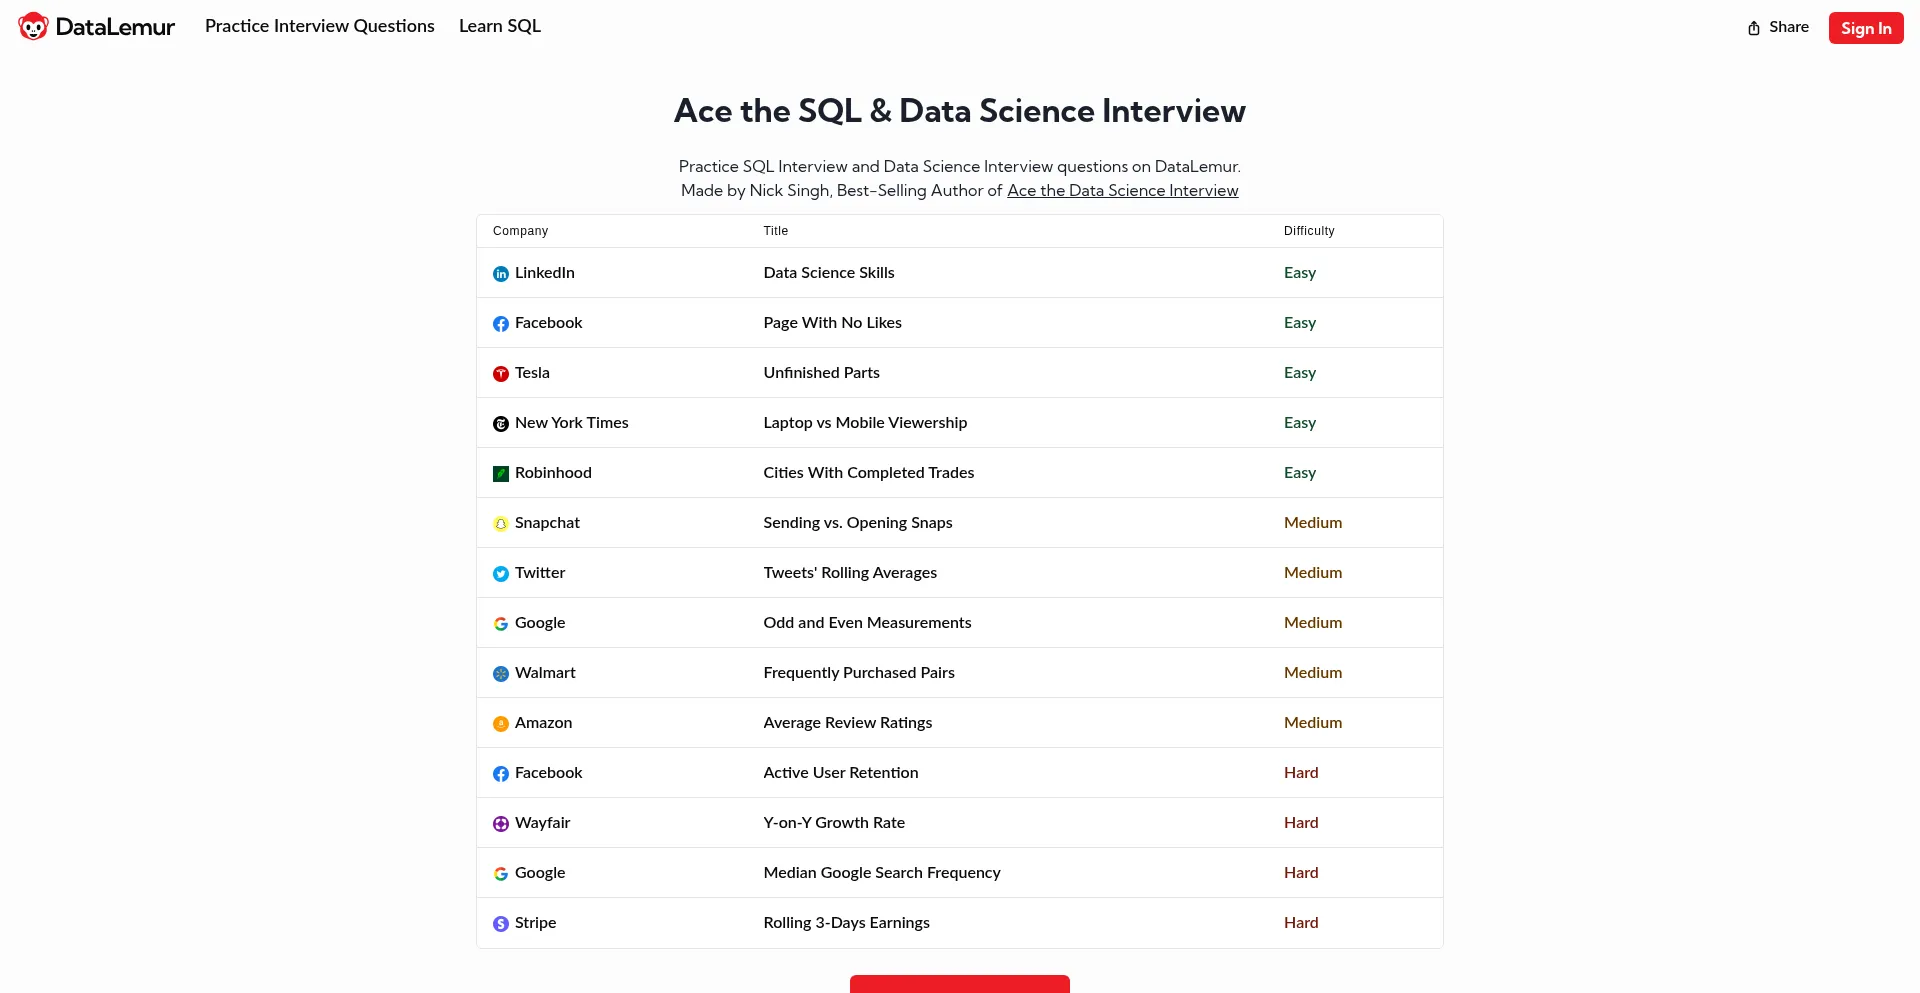Open the Data Science Skills question

[x=828, y=272]
